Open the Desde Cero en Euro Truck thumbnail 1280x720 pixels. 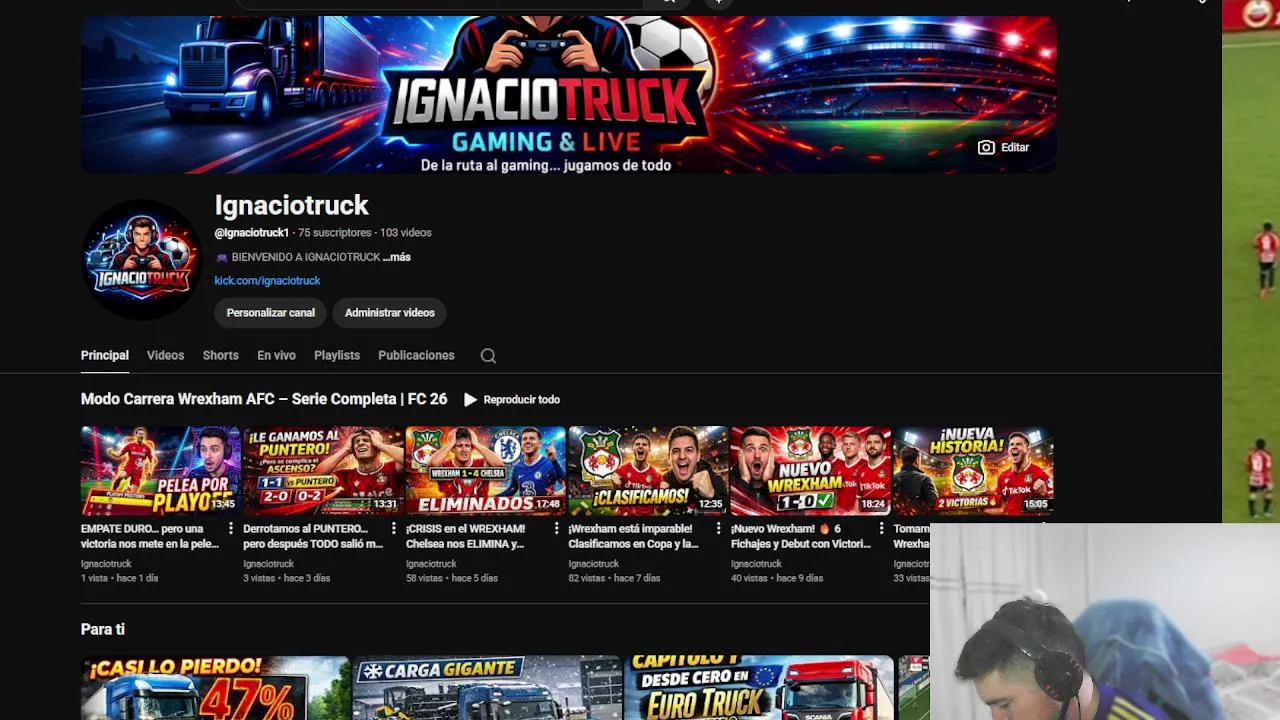(759, 688)
